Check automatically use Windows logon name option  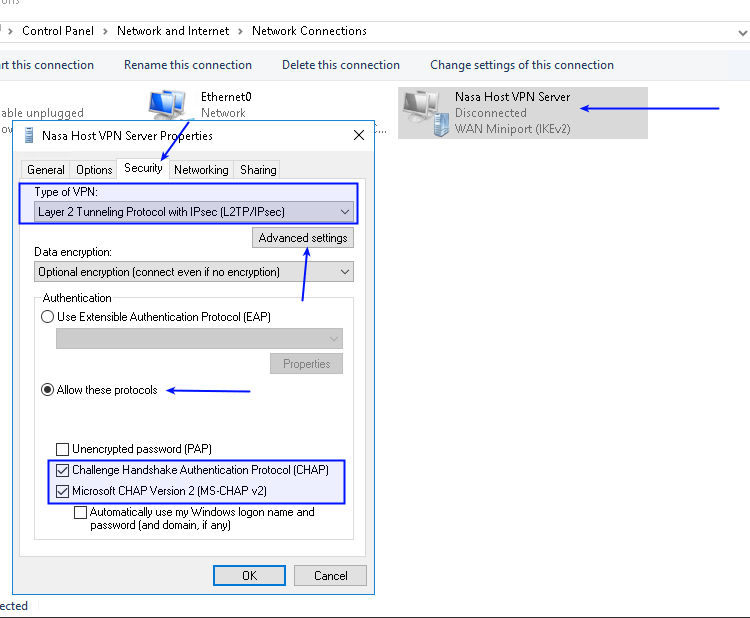(81, 513)
